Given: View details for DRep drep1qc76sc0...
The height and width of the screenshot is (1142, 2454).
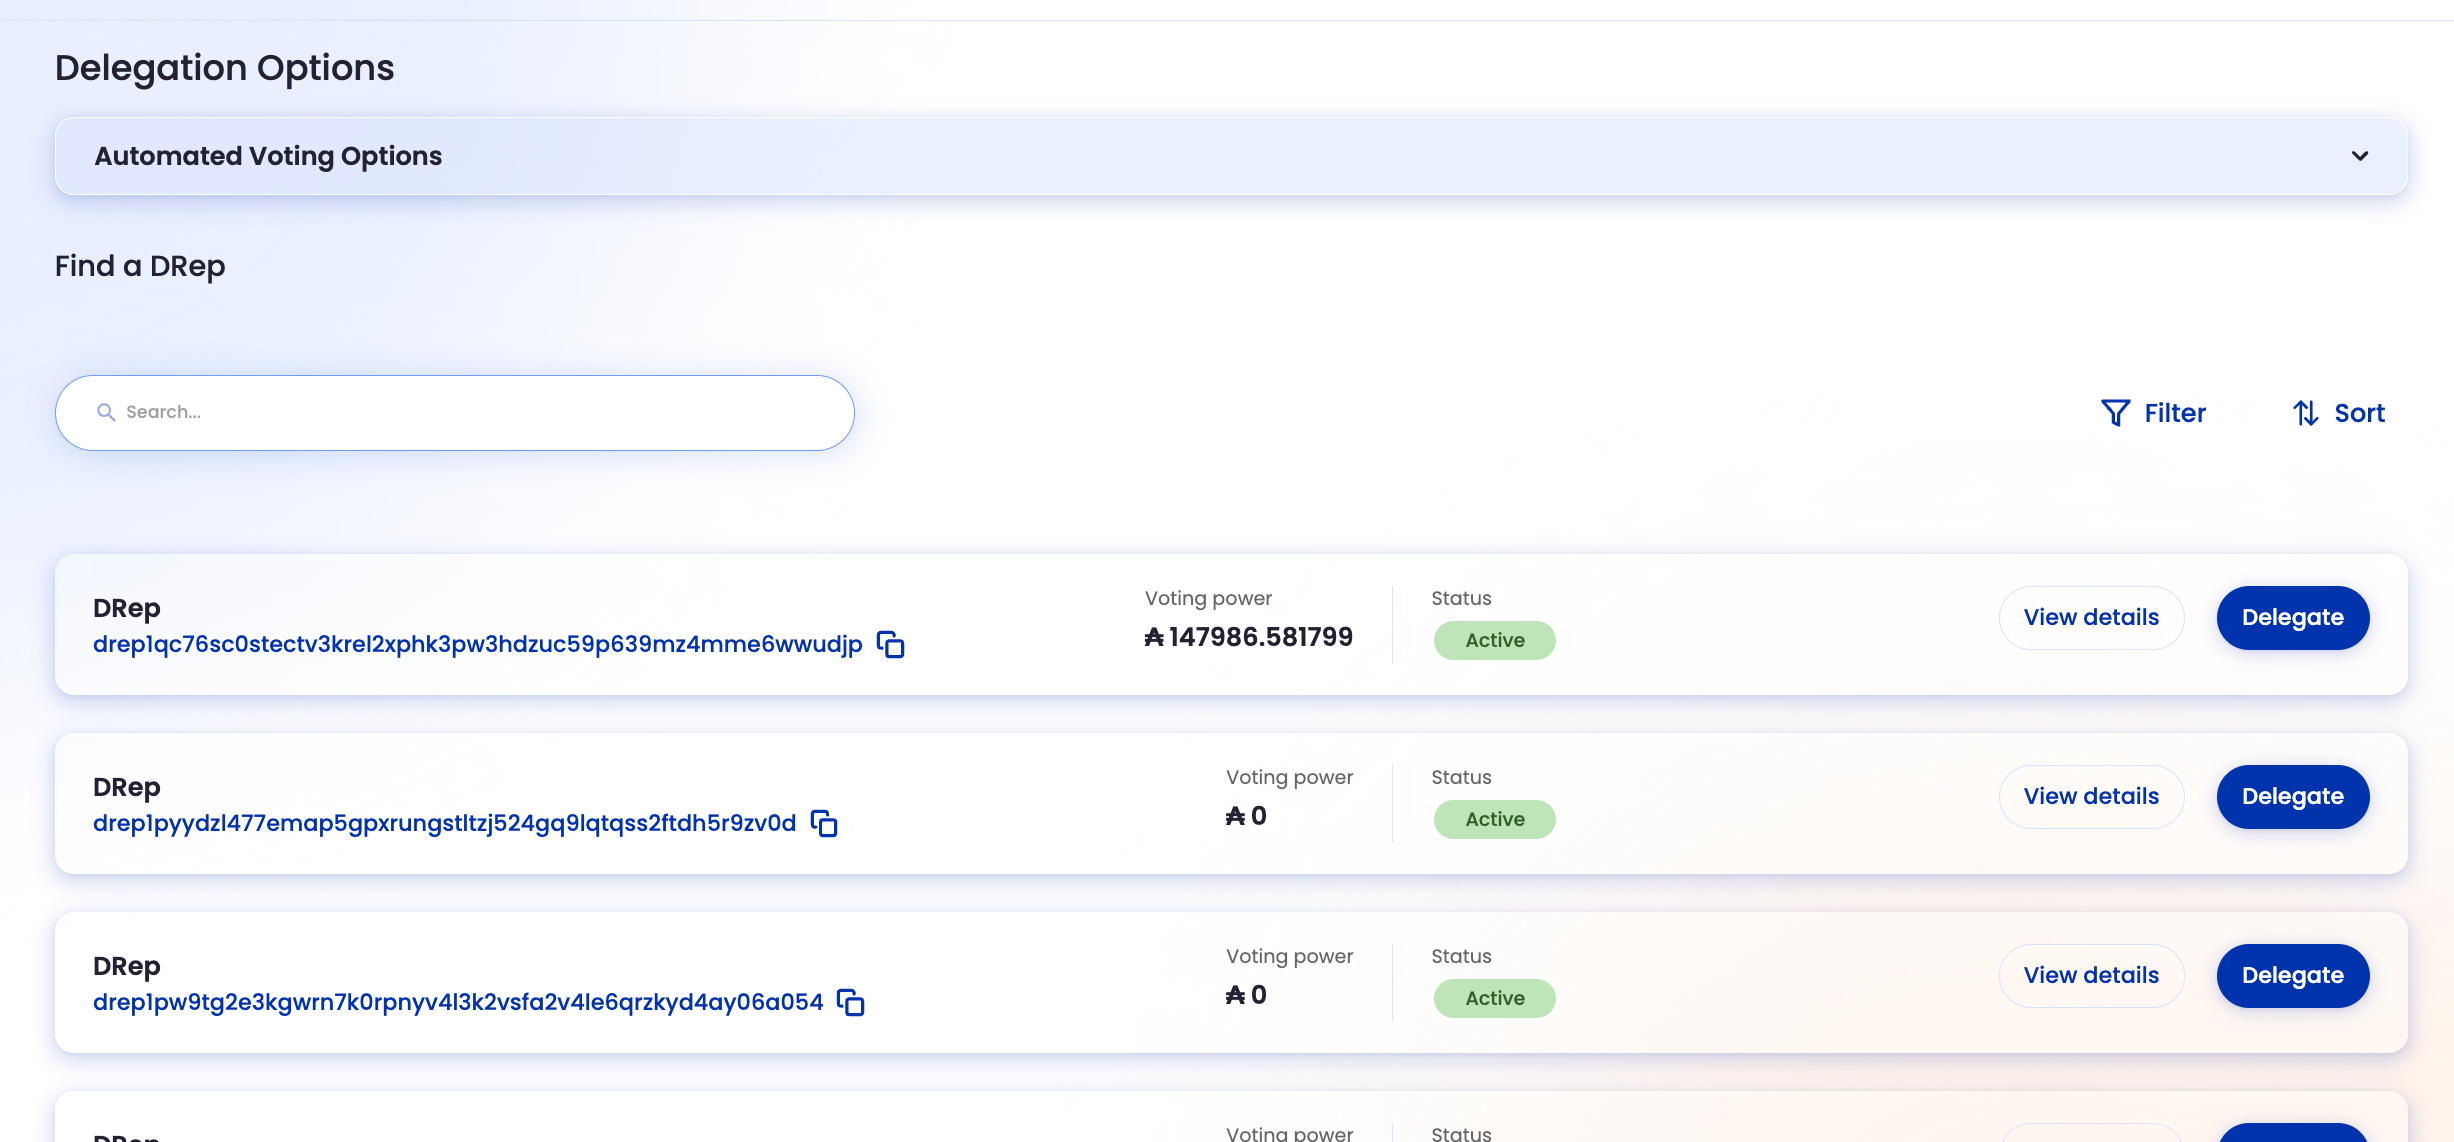Looking at the screenshot, I should point(2091,618).
